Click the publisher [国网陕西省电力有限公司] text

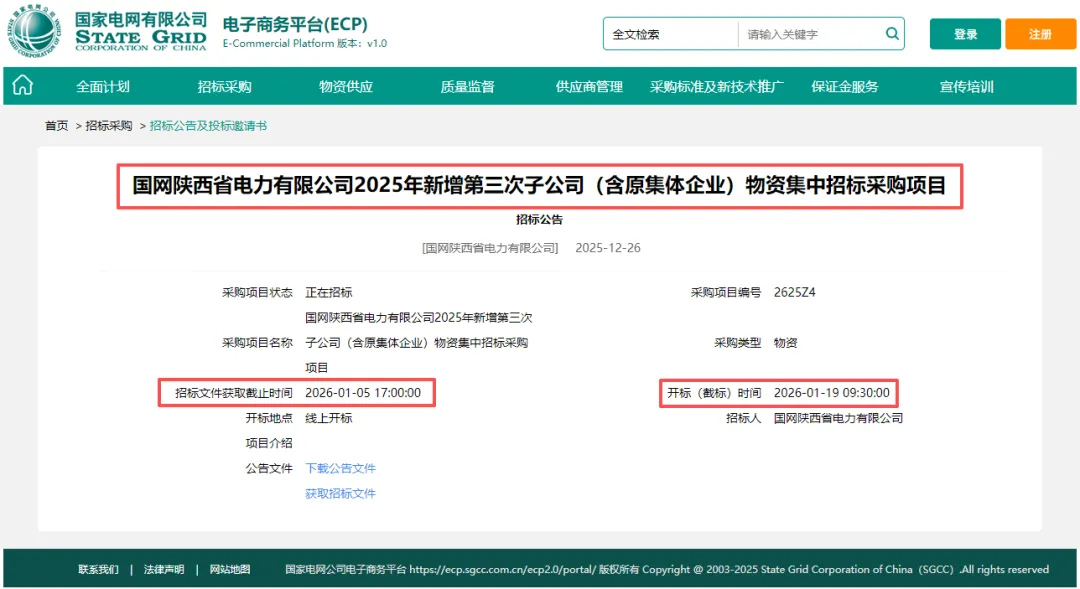click(490, 248)
